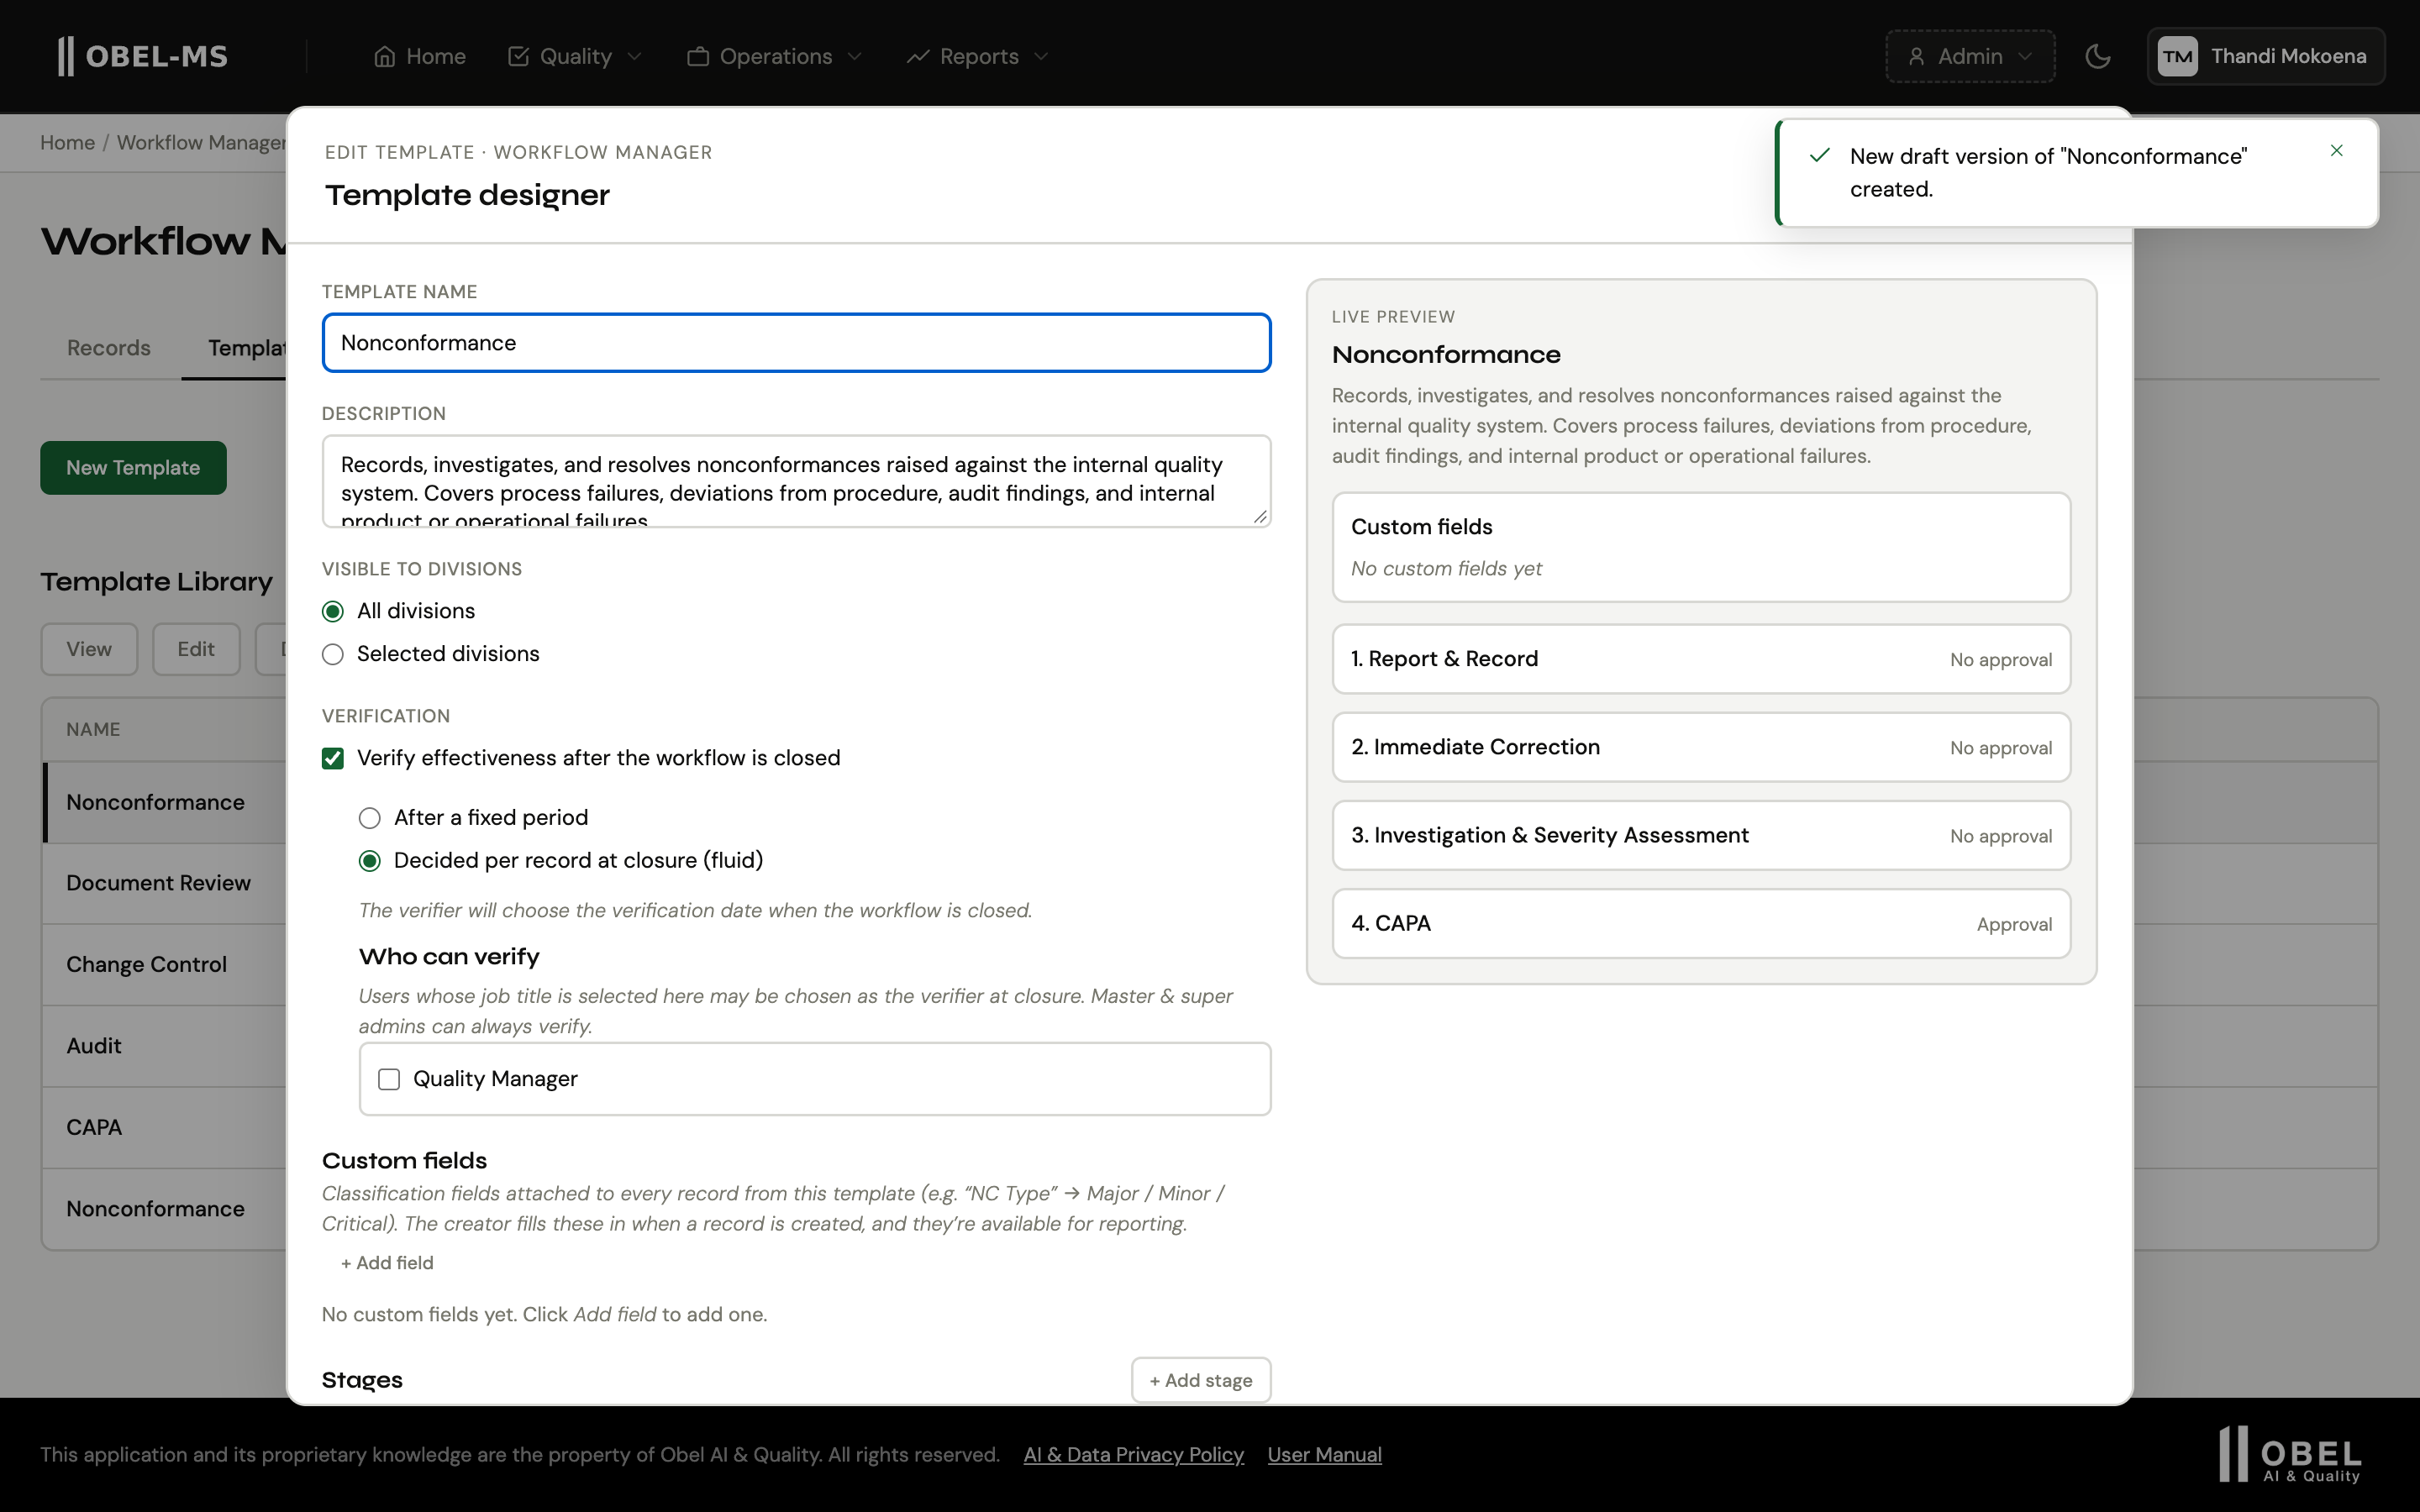Screen dimensions: 2420x1512
Task: Select Audit row in template library
Action: pyautogui.click(x=165, y=1046)
